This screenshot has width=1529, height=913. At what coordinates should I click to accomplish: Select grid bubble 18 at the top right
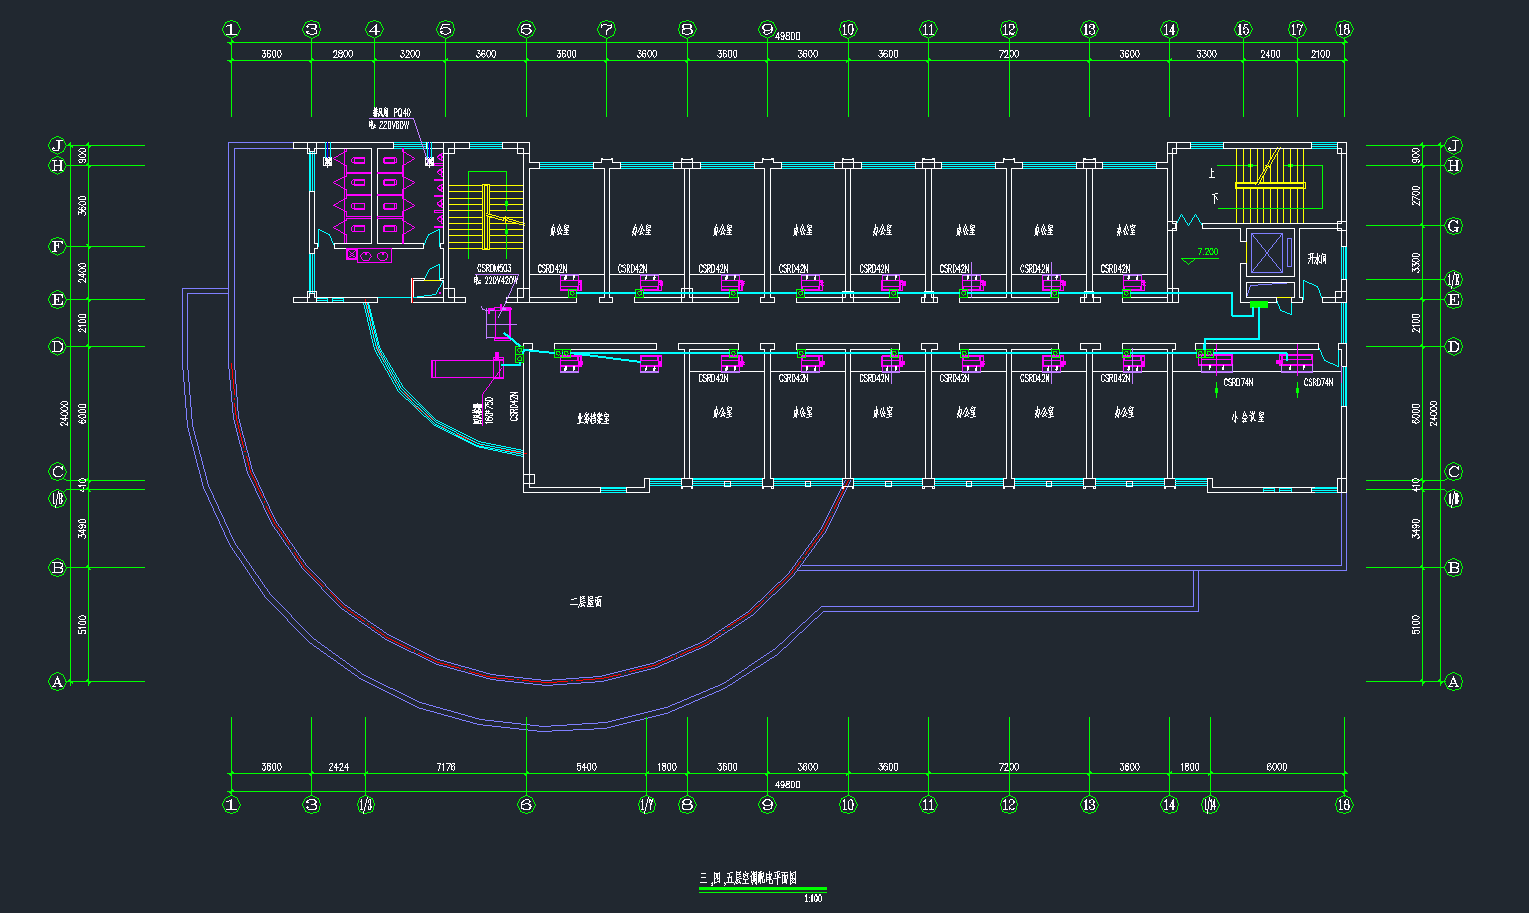pos(1343,30)
